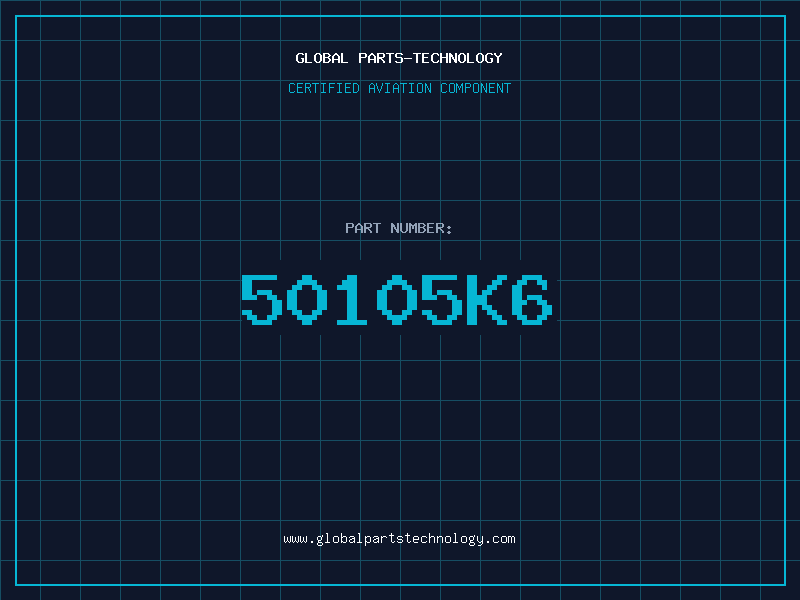Open the www.globalpartstechnology.com link
Screen dimensions: 800x600
click(399, 539)
